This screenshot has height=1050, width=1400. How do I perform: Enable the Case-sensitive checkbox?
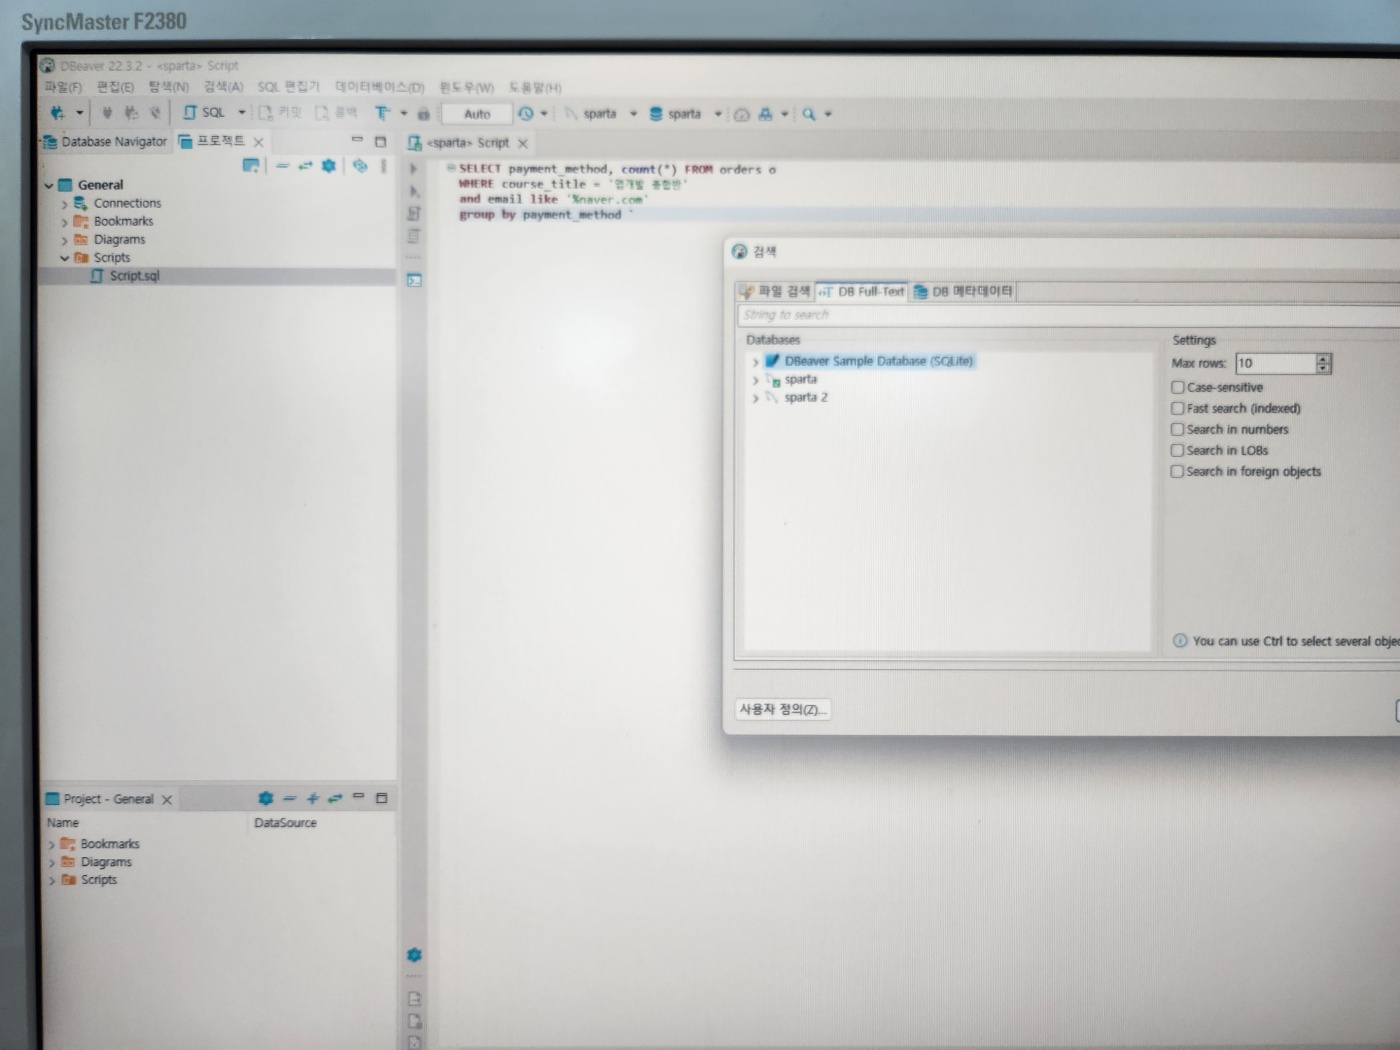coord(1178,387)
